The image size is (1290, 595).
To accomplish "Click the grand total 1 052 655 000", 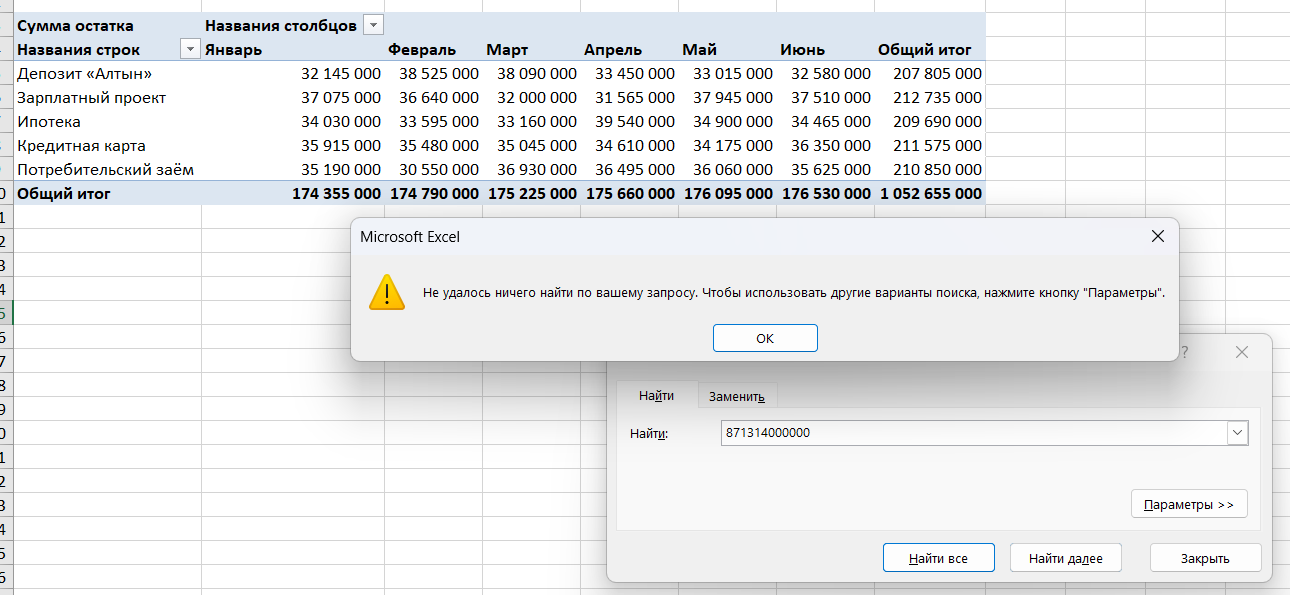I will tap(930, 193).
